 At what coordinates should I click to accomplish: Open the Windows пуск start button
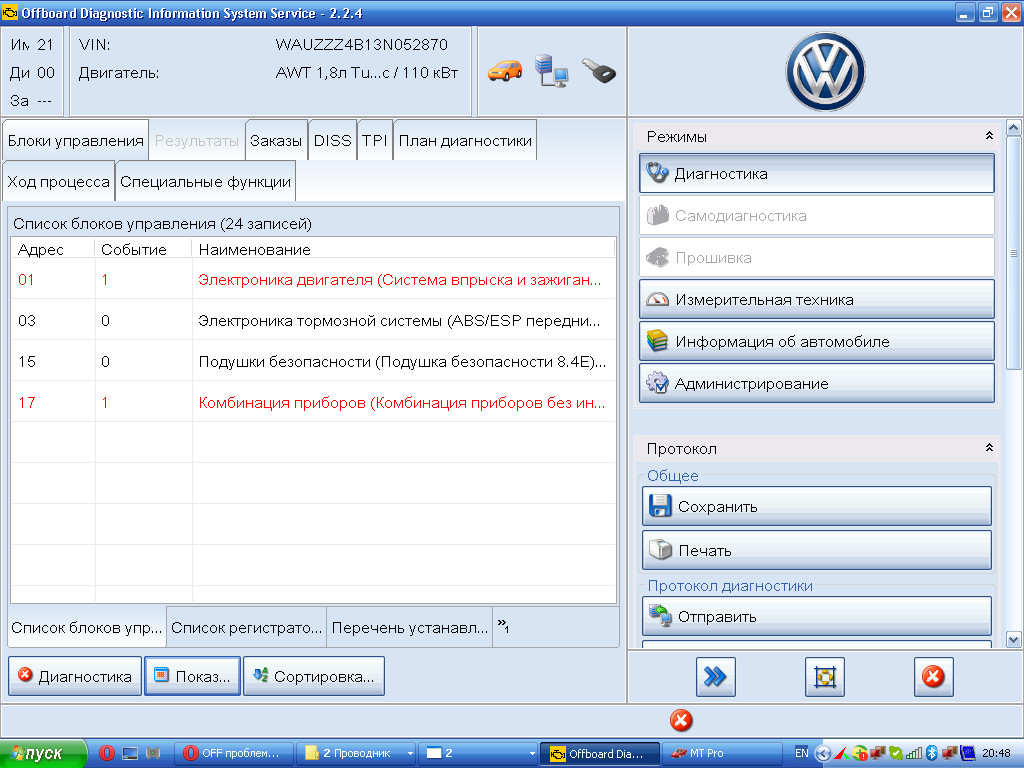click(x=43, y=754)
